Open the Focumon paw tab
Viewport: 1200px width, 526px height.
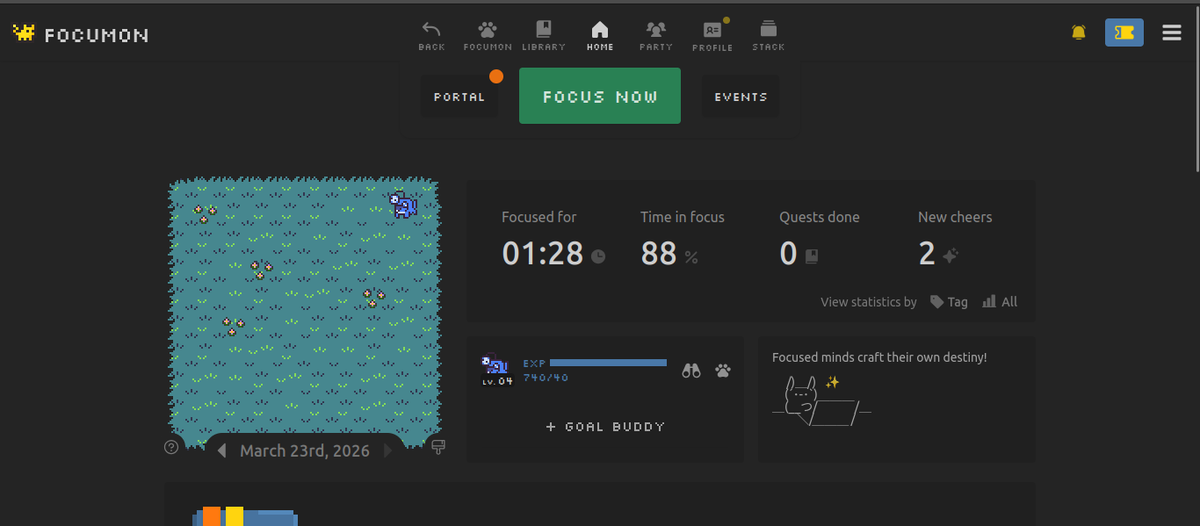[488, 35]
